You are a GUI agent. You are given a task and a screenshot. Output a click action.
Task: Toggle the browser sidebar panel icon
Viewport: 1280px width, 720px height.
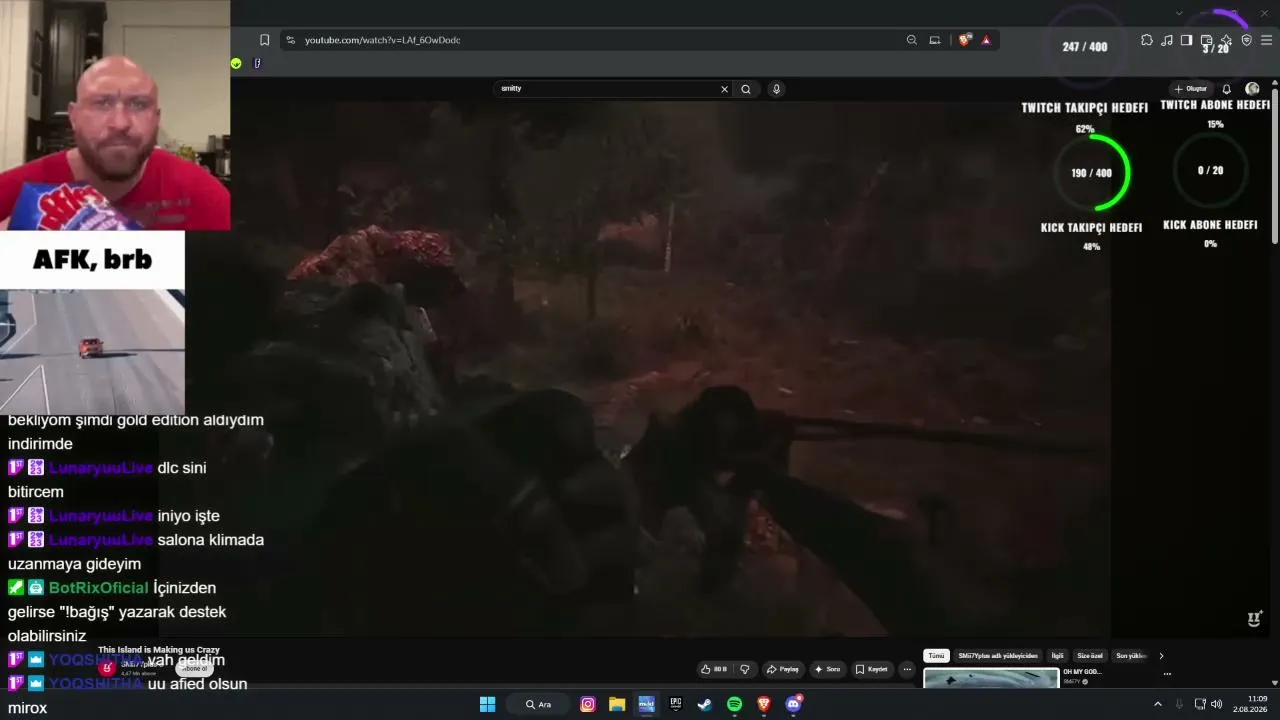[x=1186, y=40]
